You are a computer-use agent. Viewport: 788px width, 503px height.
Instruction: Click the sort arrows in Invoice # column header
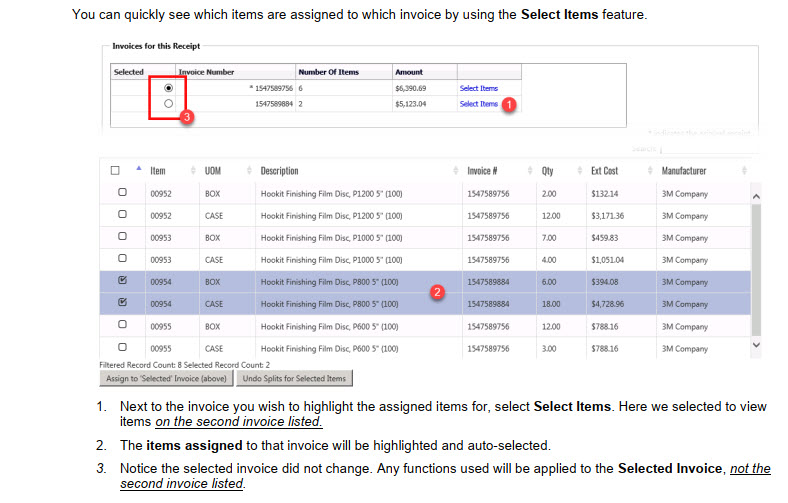coord(456,171)
